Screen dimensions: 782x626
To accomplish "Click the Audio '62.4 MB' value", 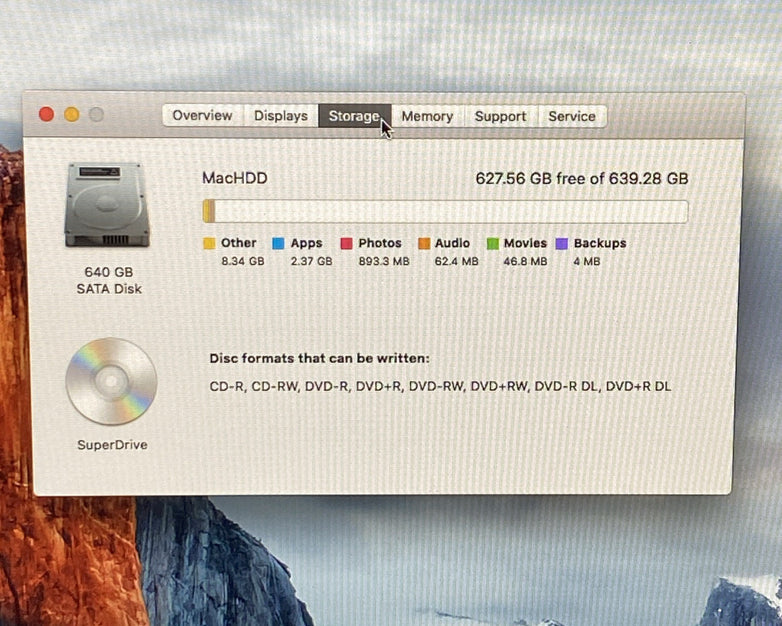I will [456, 261].
